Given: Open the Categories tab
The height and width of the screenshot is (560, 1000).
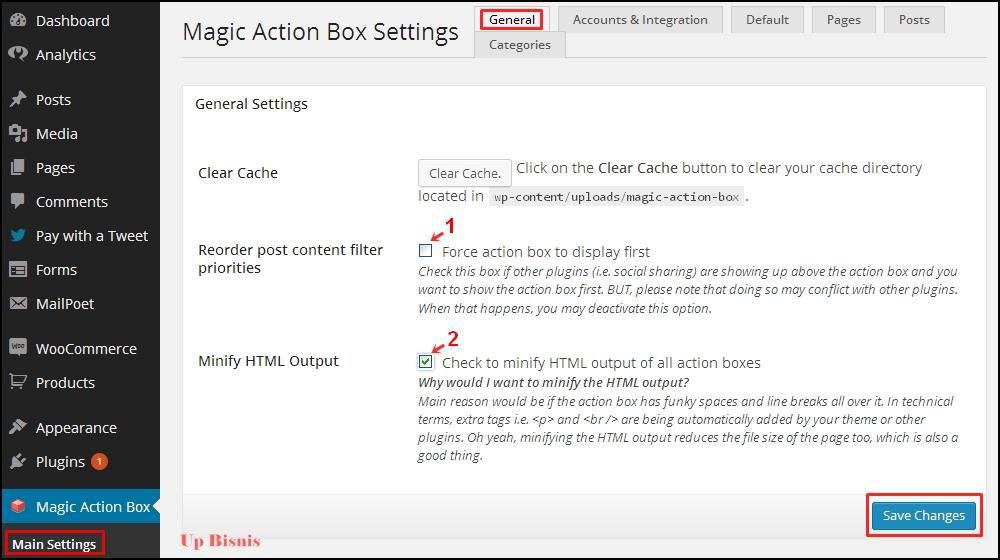Looking at the screenshot, I should pyautogui.click(x=520, y=45).
